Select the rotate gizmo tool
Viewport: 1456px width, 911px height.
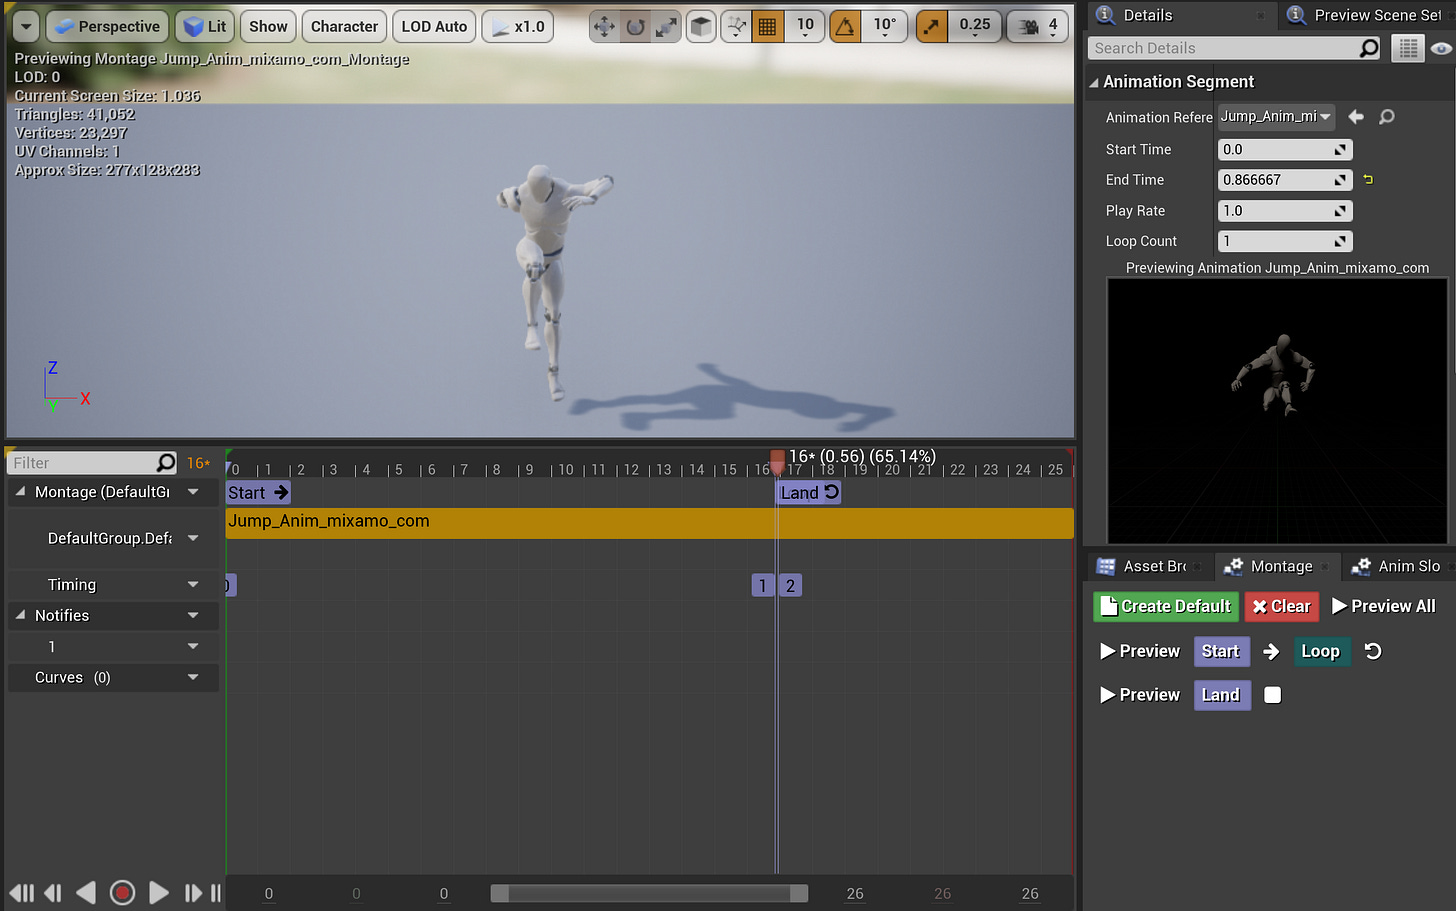tap(635, 27)
